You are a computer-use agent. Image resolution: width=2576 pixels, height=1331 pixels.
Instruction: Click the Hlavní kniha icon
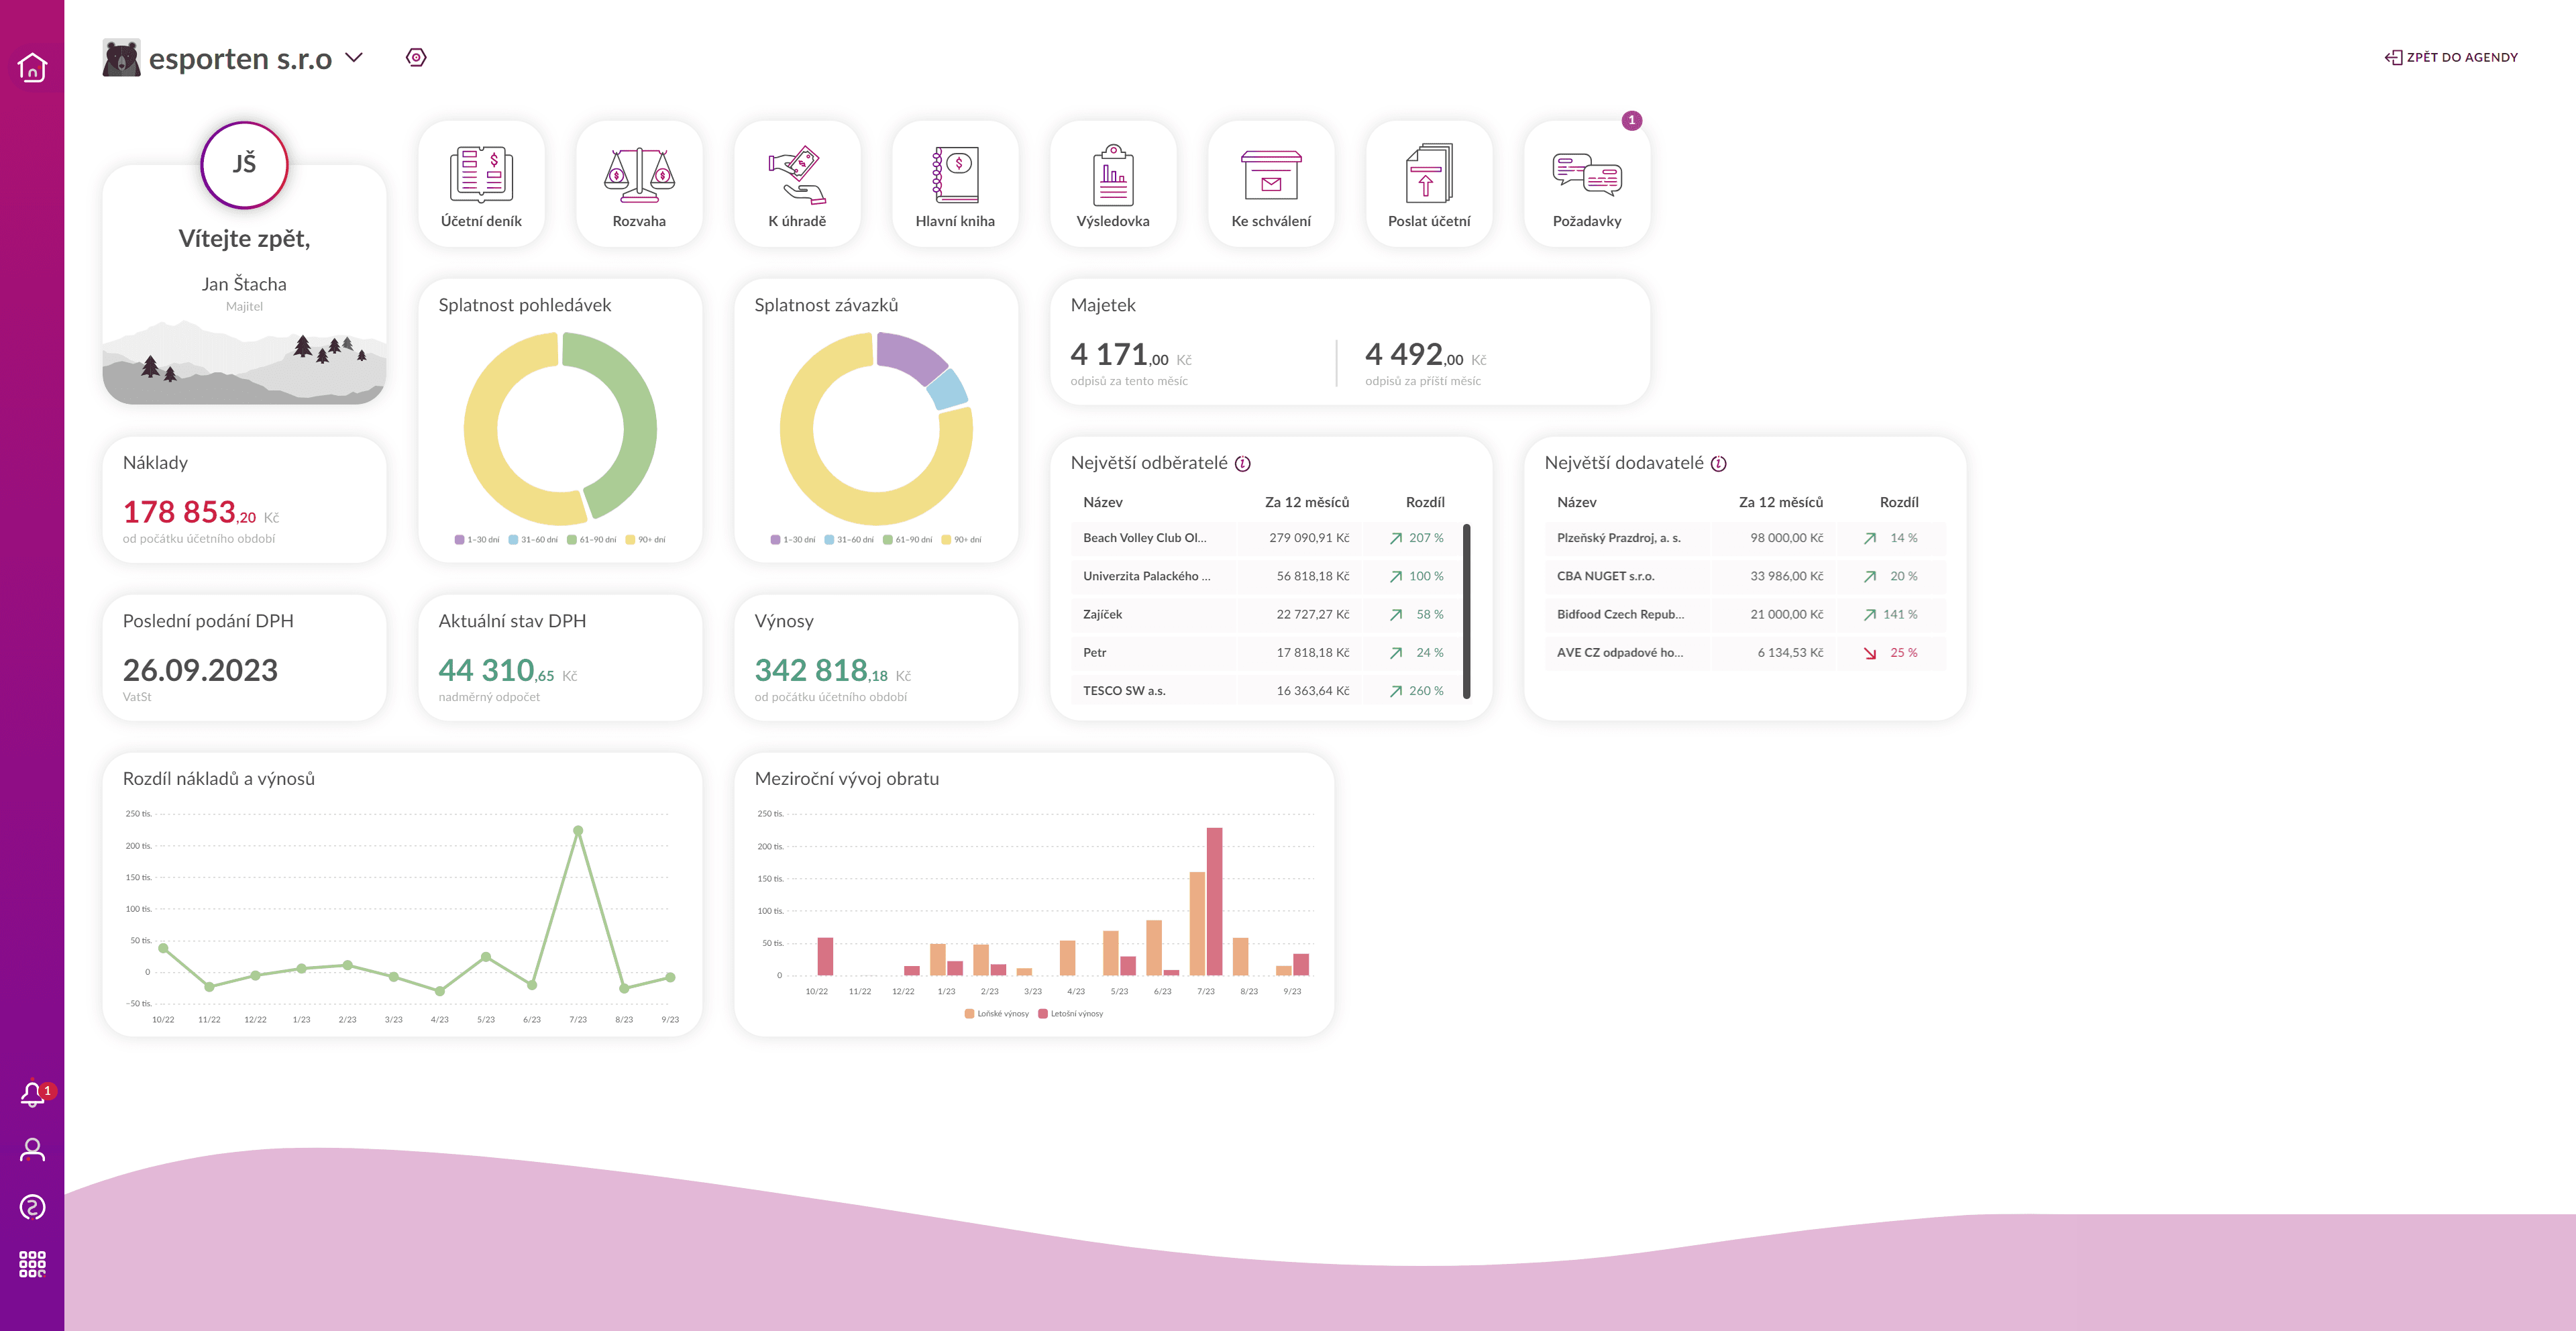point(955,183)
